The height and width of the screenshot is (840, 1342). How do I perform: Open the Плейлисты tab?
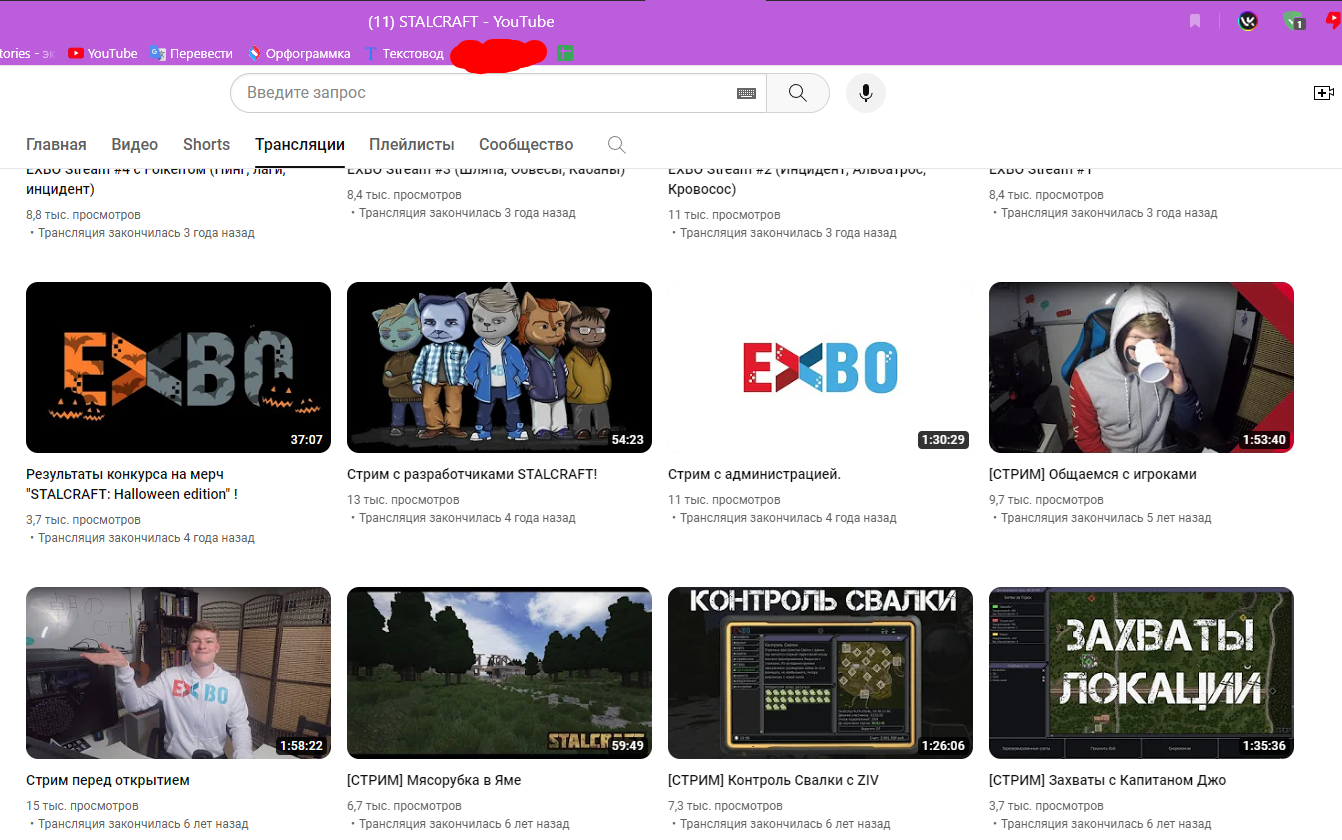click(412, 145)
